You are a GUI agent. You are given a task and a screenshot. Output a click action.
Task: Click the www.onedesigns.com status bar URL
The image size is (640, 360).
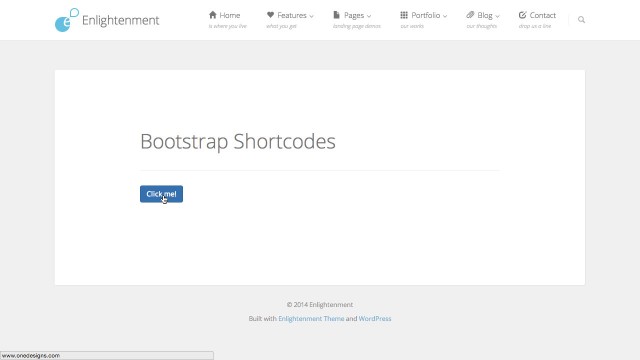(x=31, y=356)
